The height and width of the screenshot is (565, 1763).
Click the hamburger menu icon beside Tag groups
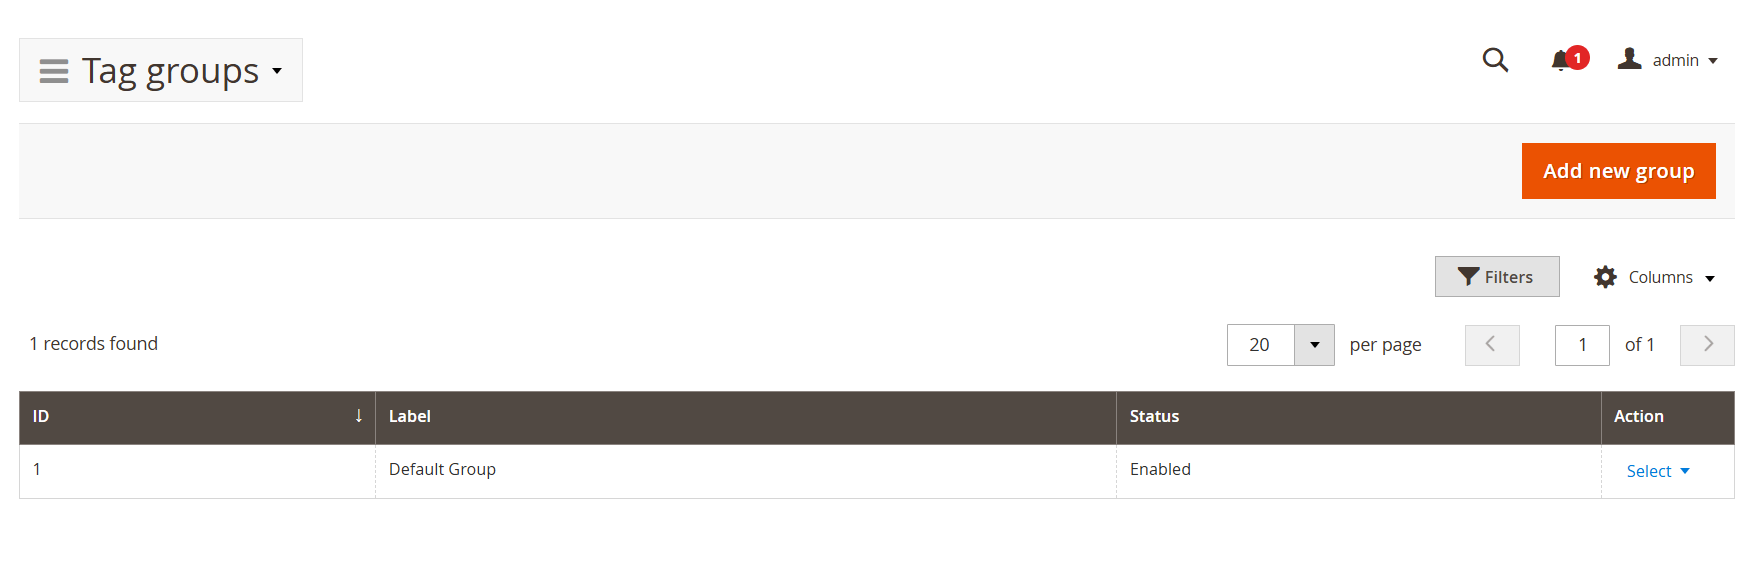54,71
